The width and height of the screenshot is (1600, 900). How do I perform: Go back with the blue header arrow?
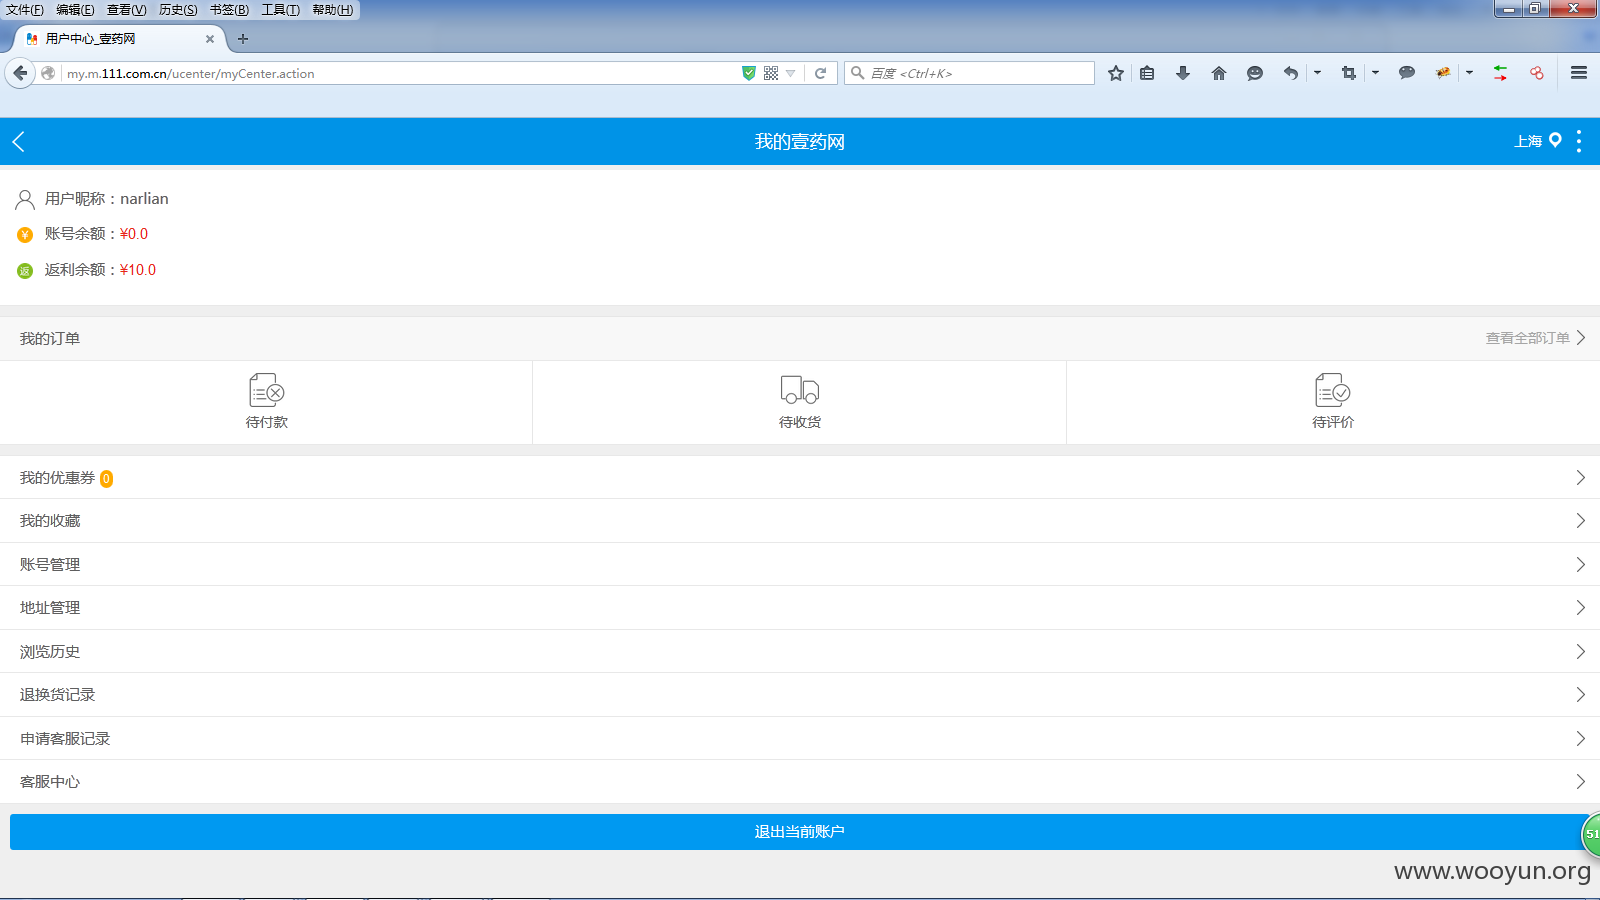pos(18,142)
